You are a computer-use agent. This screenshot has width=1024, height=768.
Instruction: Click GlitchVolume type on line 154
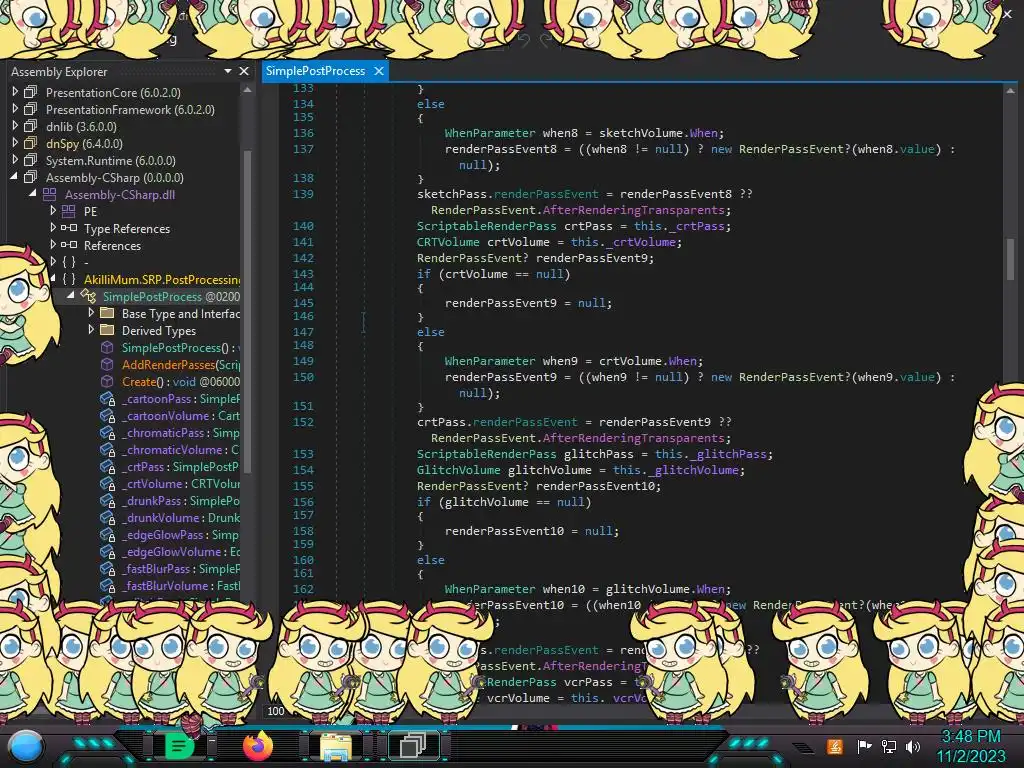[458, 470]
